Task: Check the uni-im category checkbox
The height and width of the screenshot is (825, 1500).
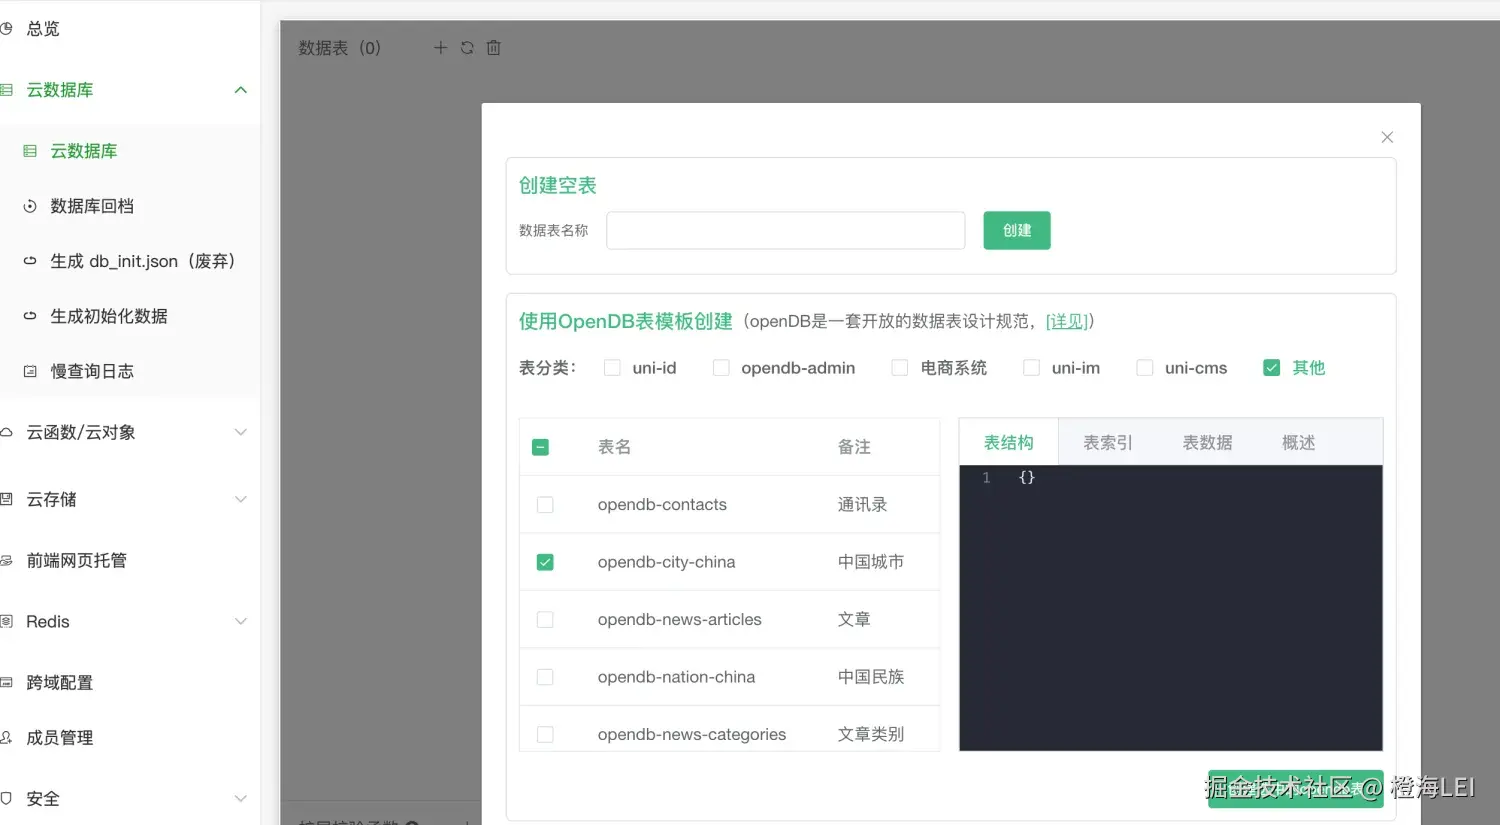Action: pyautogui.click(x=1031, y=368)
